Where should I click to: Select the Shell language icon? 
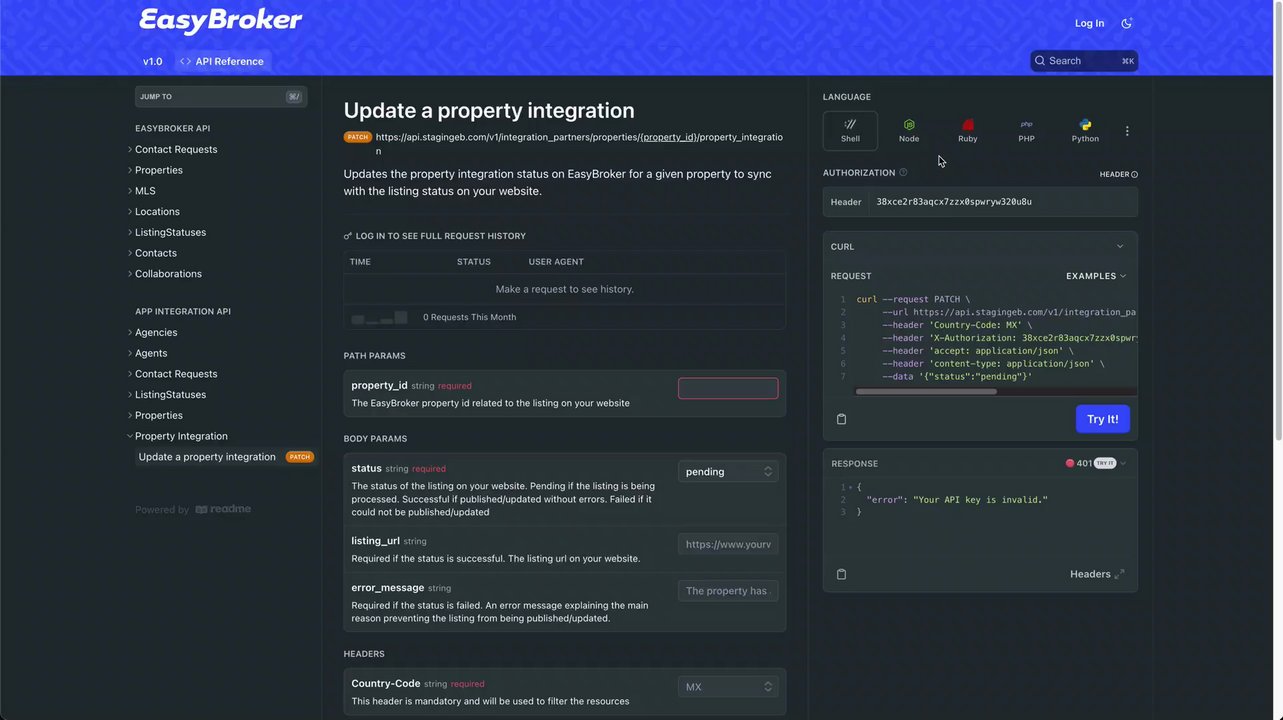click(x=850, y=130)
